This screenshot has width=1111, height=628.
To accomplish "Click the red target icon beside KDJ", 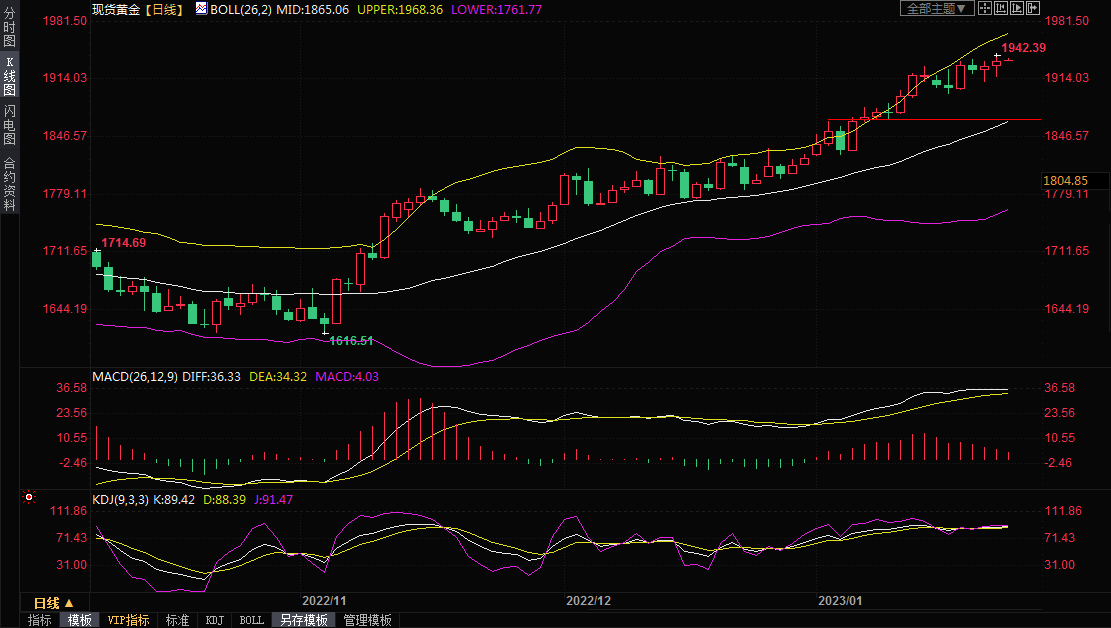I will click(x=29, y=497).
